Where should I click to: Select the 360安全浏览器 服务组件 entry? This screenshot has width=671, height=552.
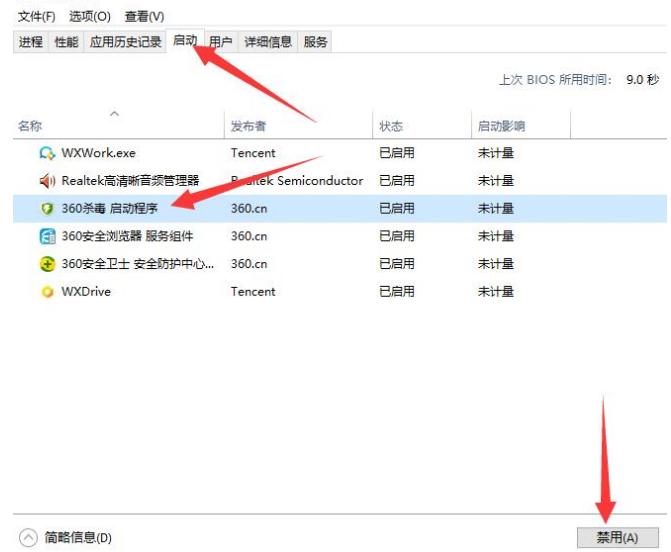[x=127, y=236]
